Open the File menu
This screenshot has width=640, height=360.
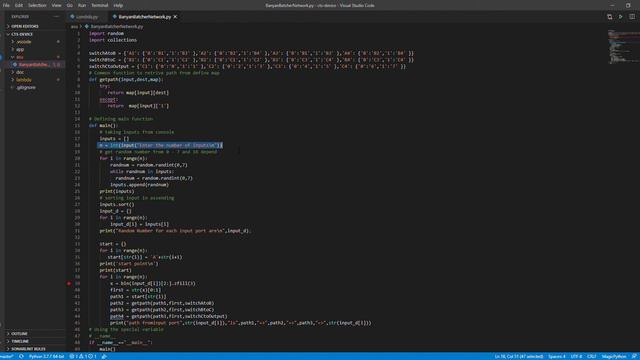6,5
